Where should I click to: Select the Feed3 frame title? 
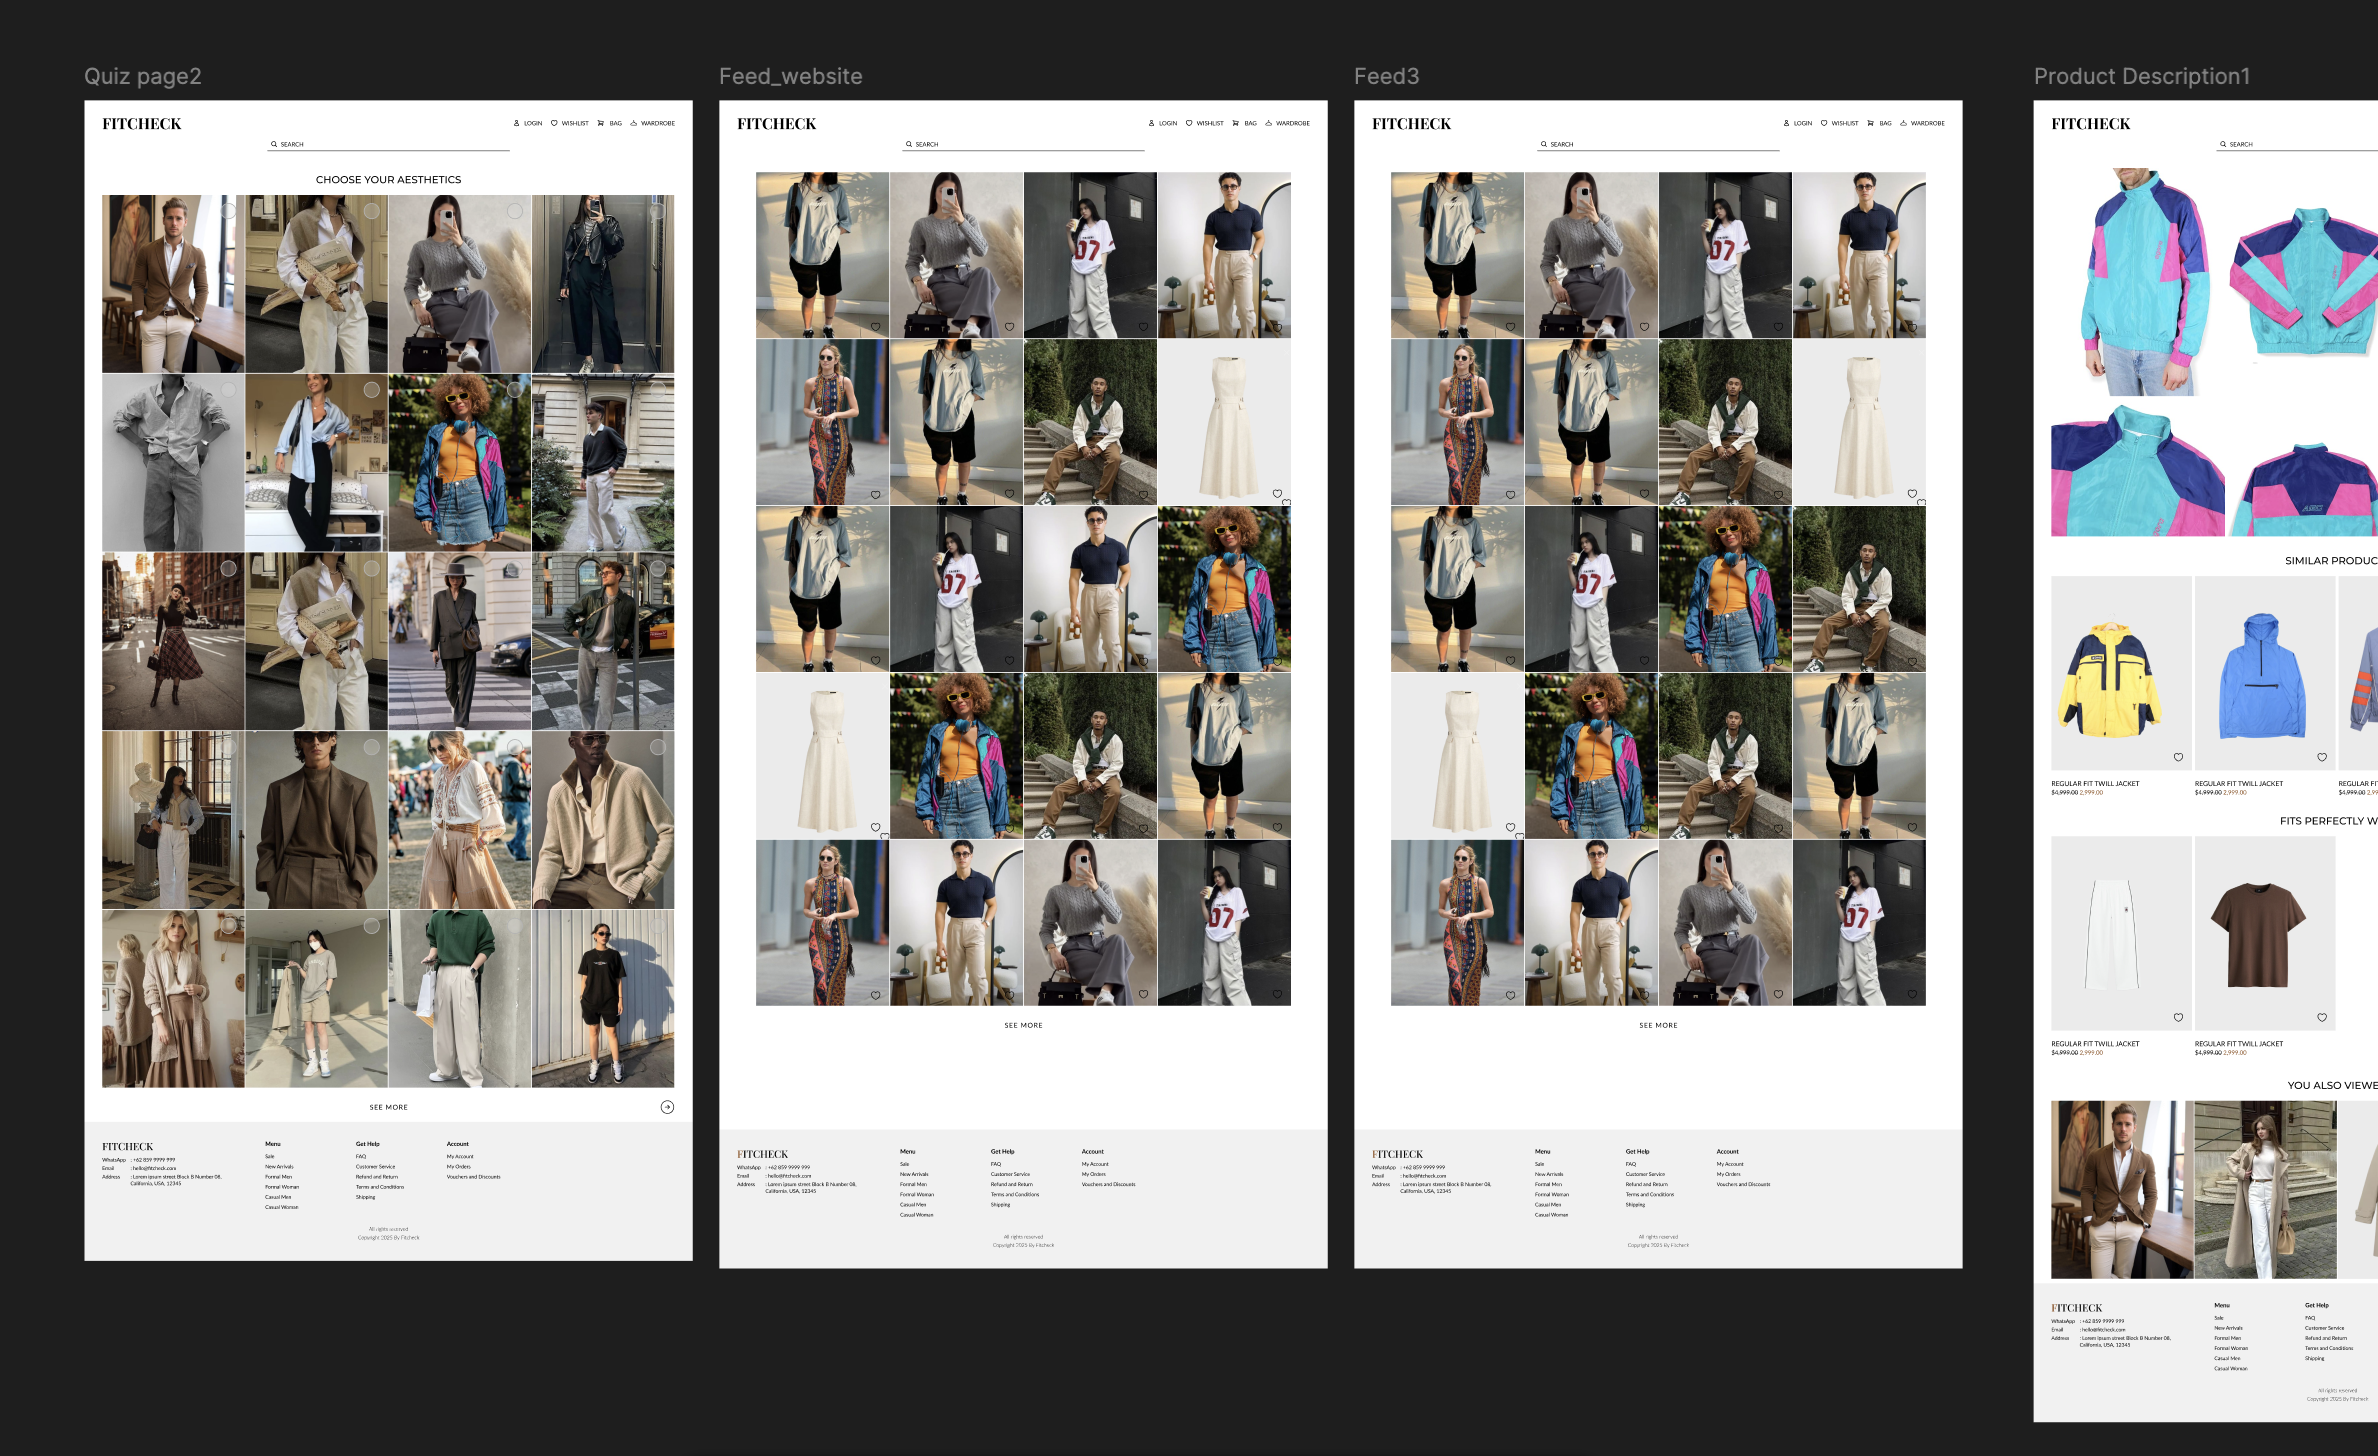pyautogui.click(x=1386, y=76)
